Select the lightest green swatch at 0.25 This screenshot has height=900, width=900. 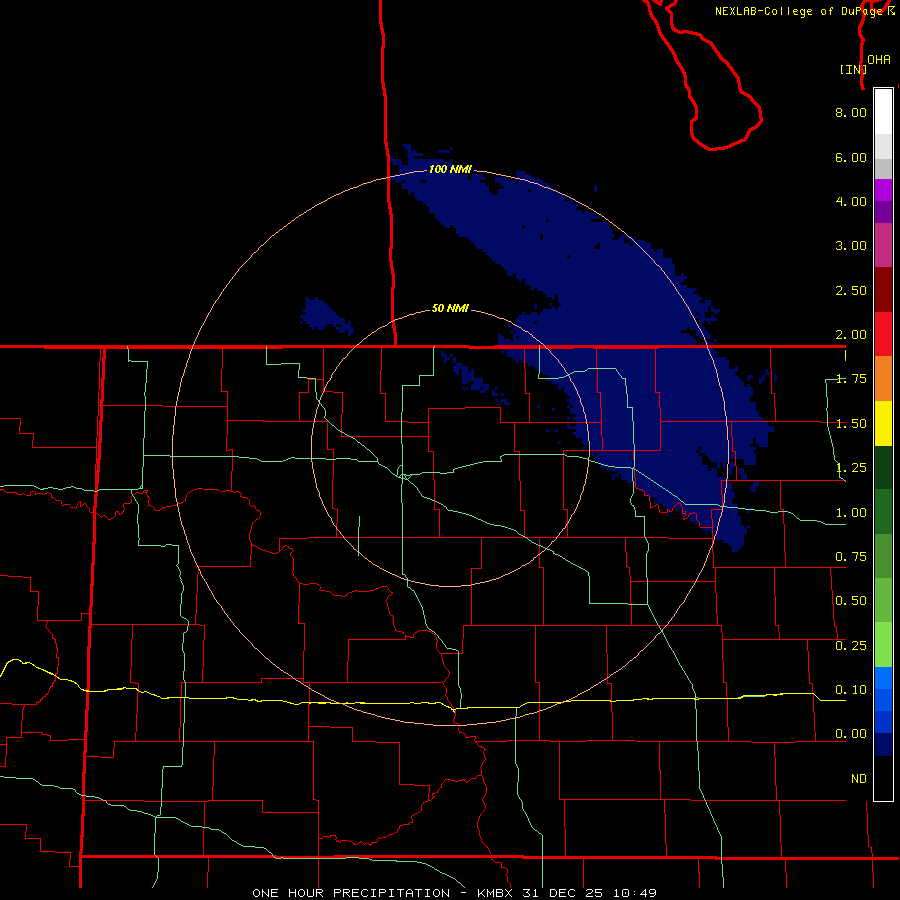(x=883, y=645)
